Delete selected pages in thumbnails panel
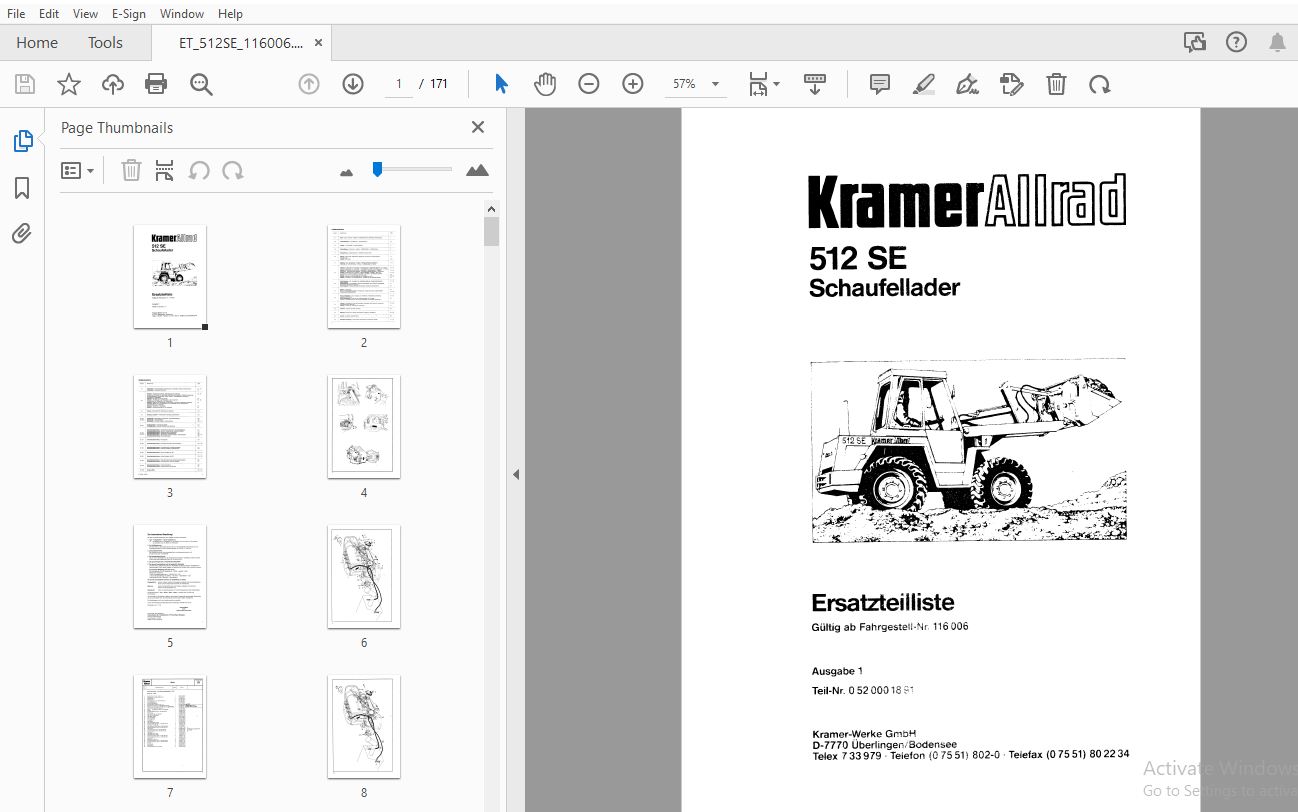The image size is (1298, 812). (x=131, y=170)
